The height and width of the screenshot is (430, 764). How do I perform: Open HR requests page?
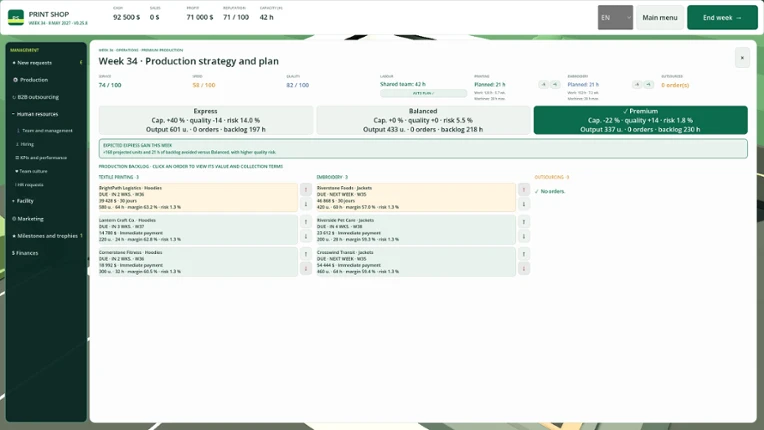click(30, 185)
